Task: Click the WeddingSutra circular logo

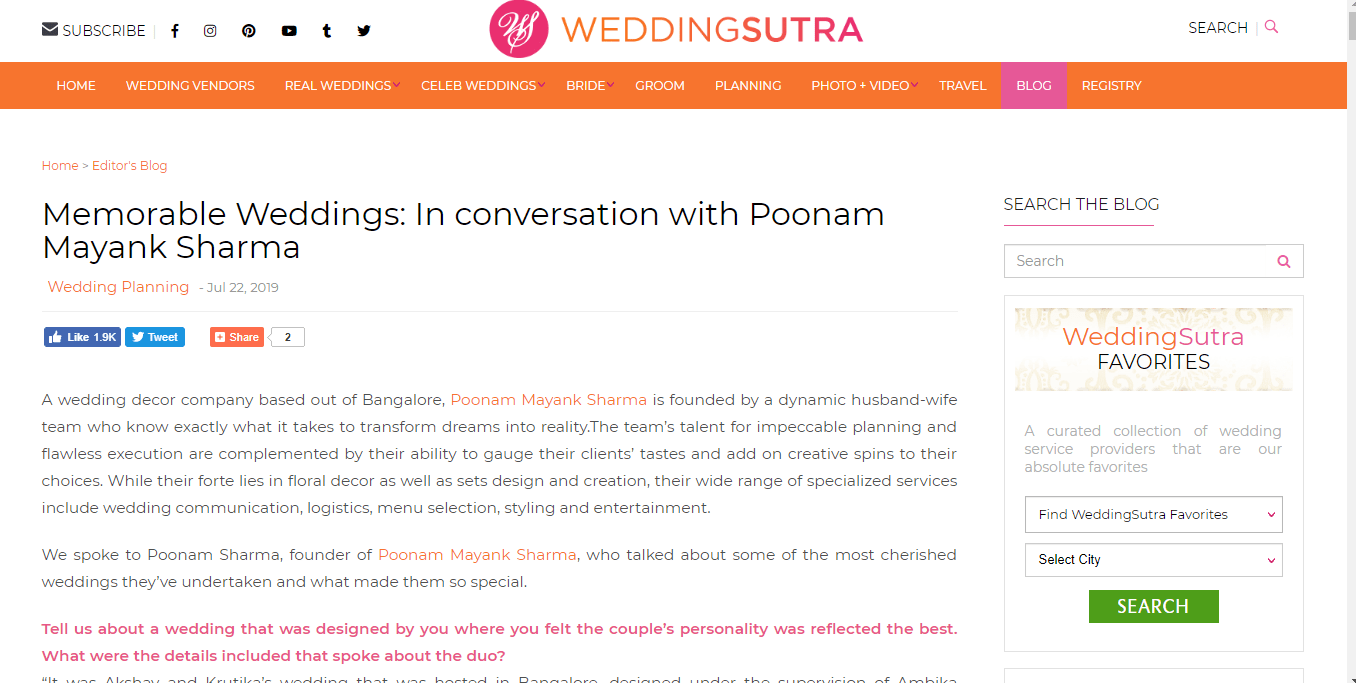Action: coord(519,29)
